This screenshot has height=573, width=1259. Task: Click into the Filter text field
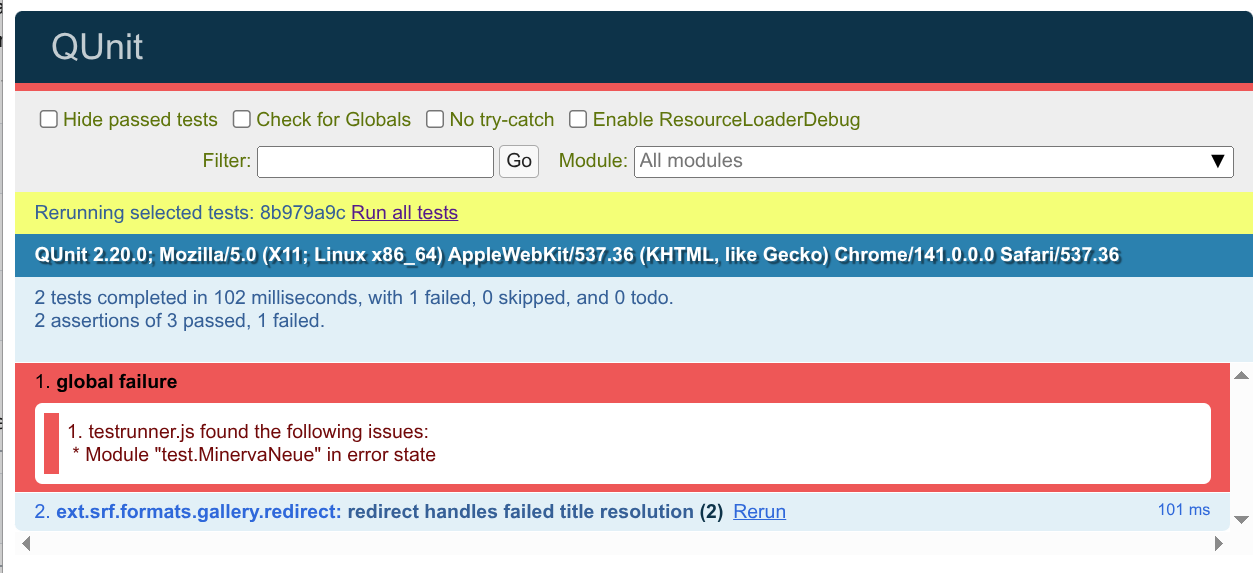click(375, 161)
